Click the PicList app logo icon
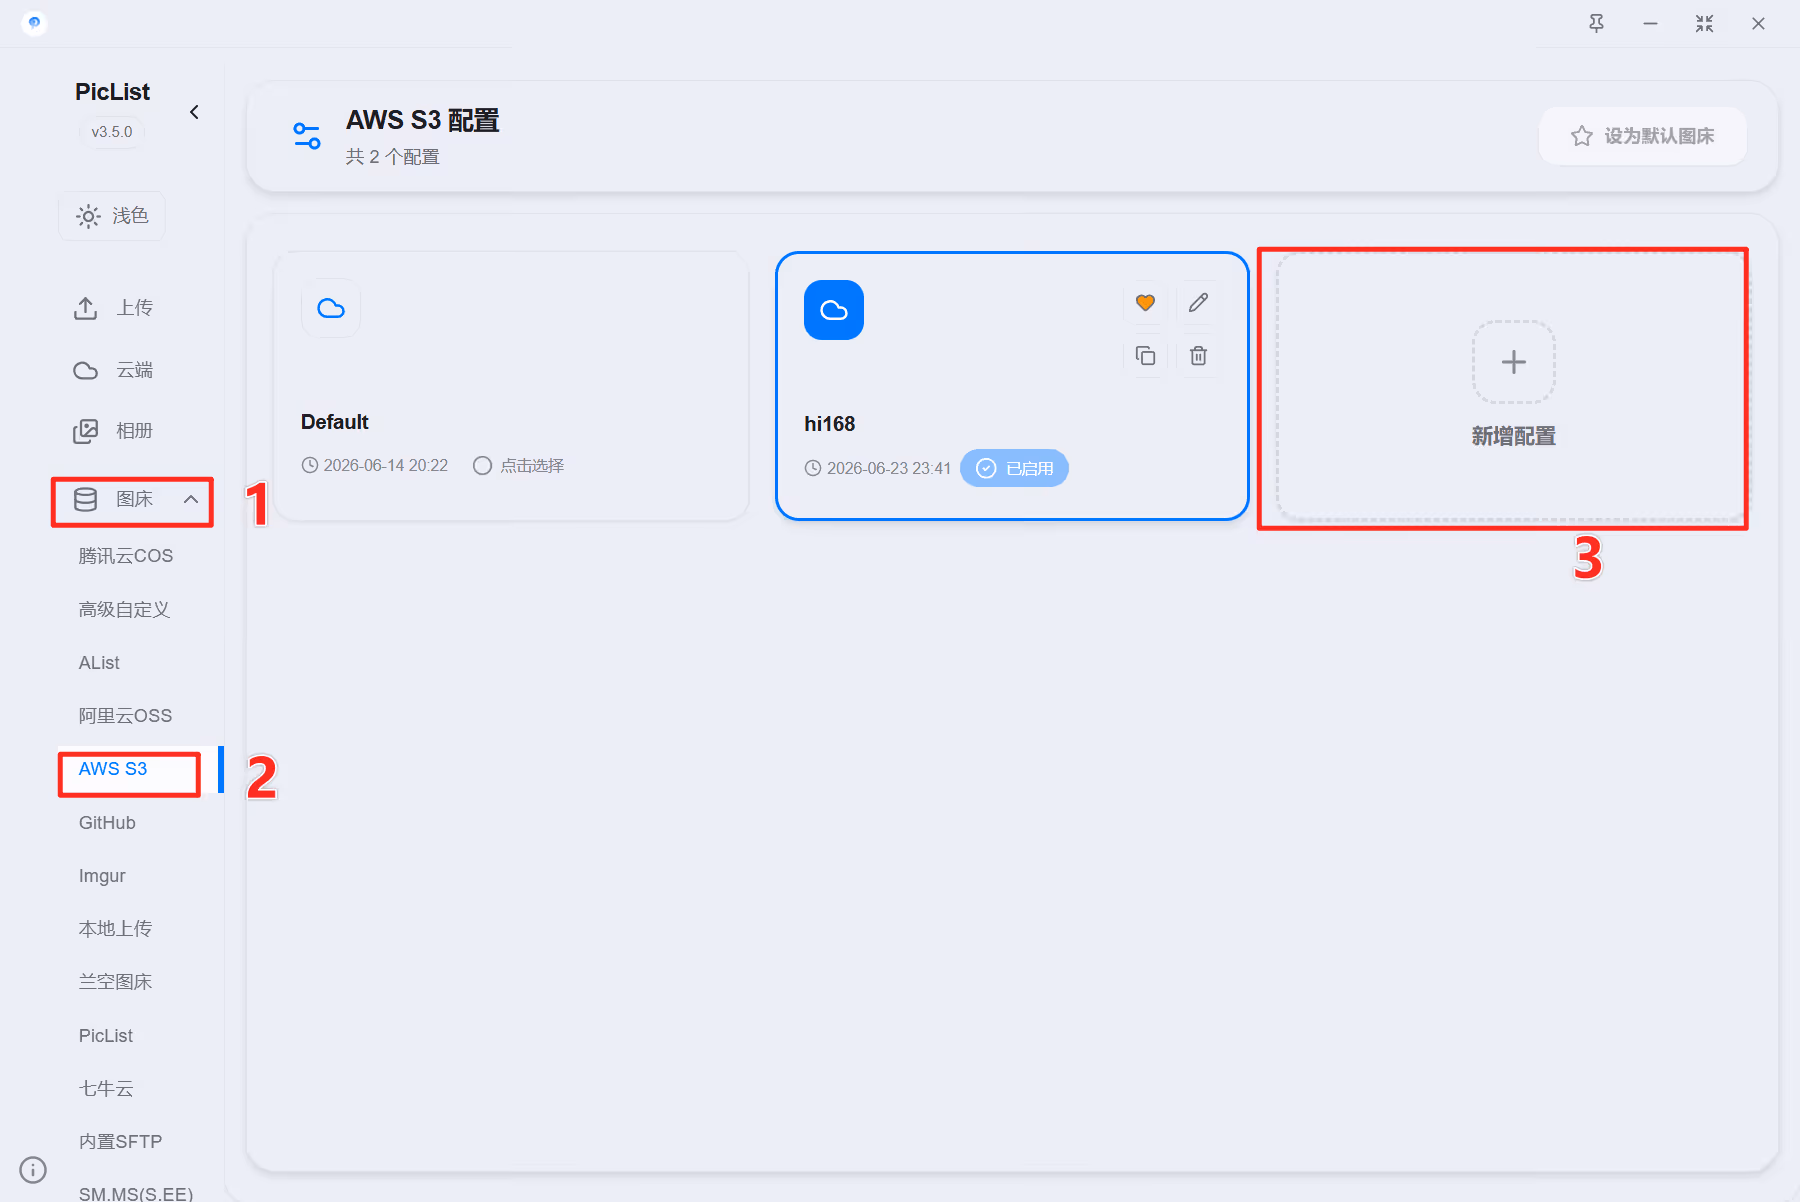This screenshot has height=1202, width=1800. [x=34, y=23]
